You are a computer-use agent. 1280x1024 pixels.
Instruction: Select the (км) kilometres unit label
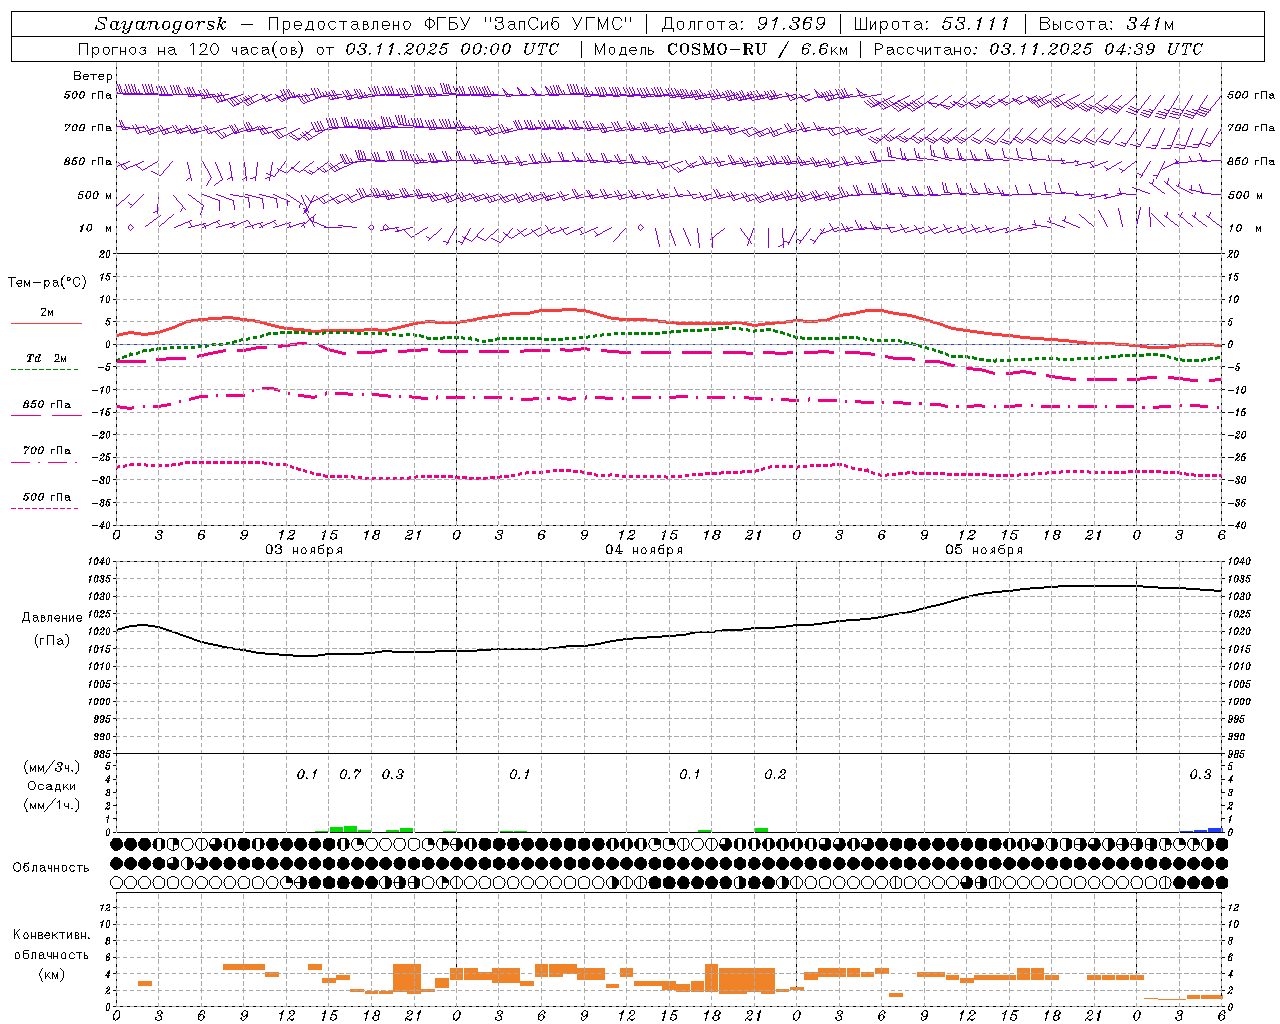[52, 973]
